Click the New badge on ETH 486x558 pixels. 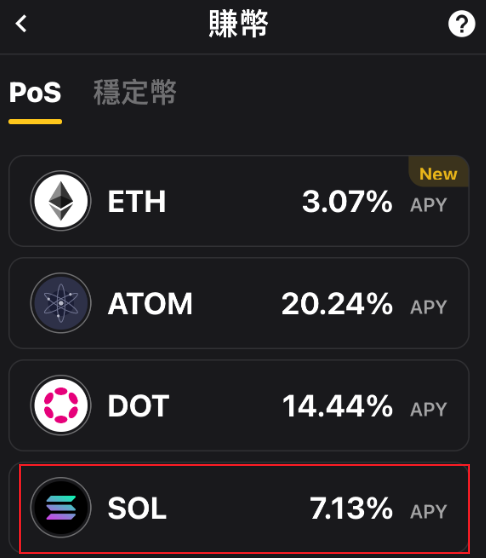438,174
